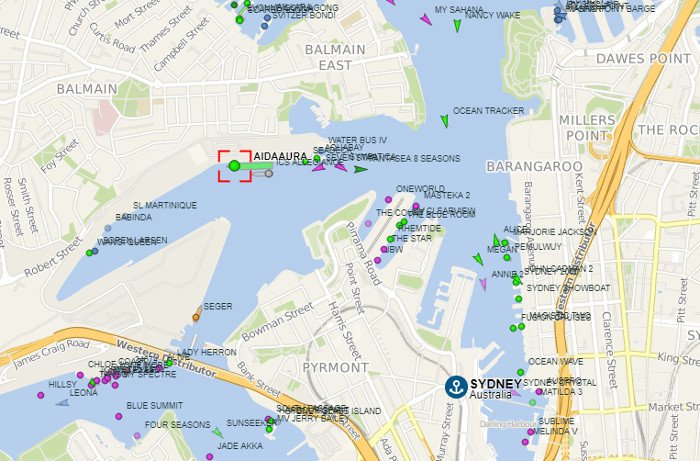Select the FOUR SEASONS vessel arrow
The image size is (700, 461).
(x=217, y=432)
